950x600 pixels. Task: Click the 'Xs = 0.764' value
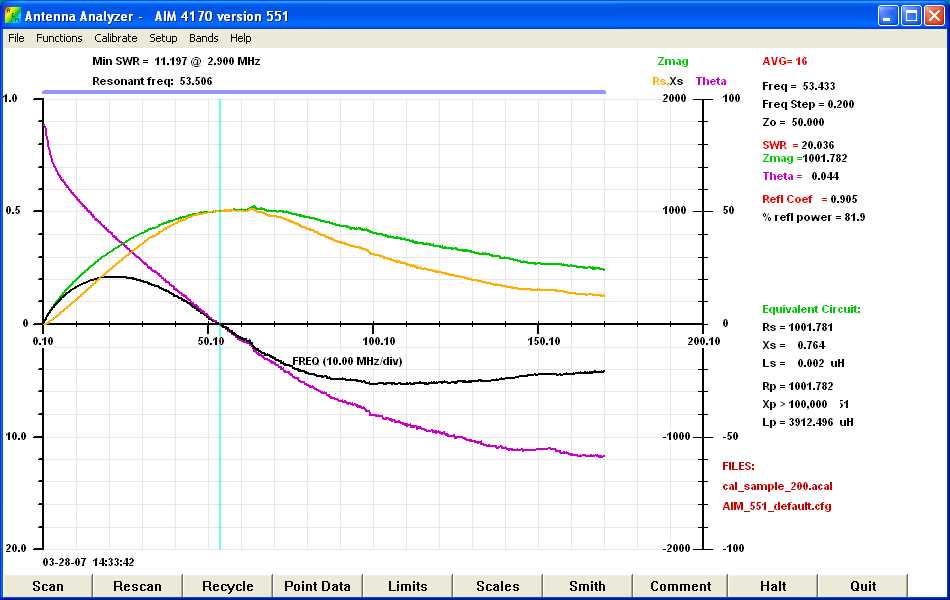click(x=794, y=345)
